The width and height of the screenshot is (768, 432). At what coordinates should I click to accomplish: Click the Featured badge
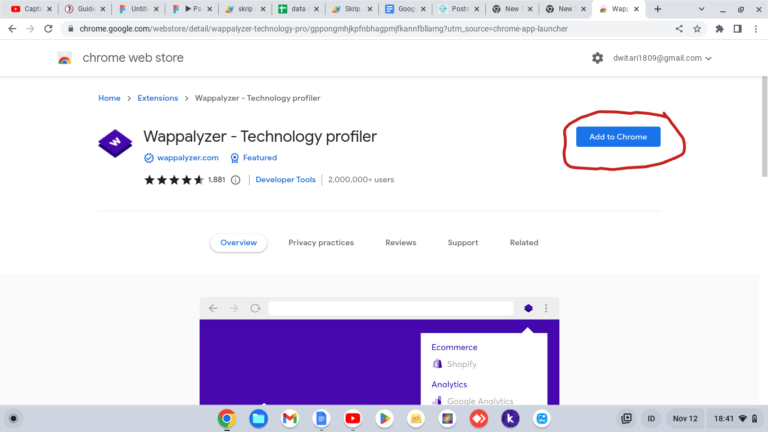click(x=254, y=158)
